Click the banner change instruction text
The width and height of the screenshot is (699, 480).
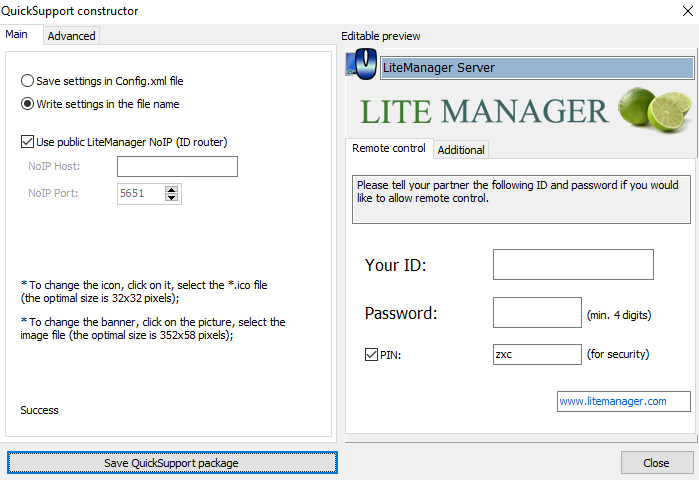pos(153,328)
